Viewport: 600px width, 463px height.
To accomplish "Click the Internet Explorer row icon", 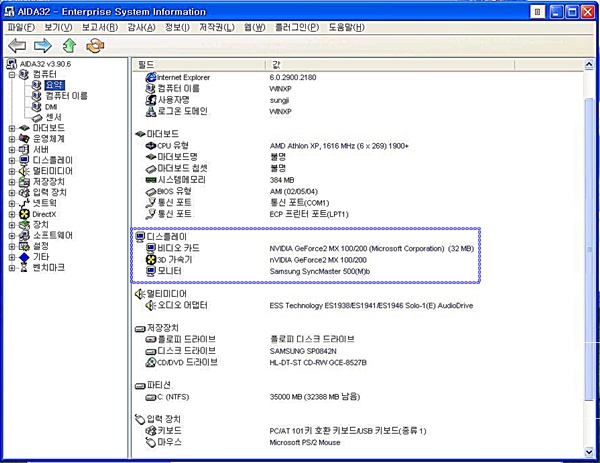I will [151, 77].
